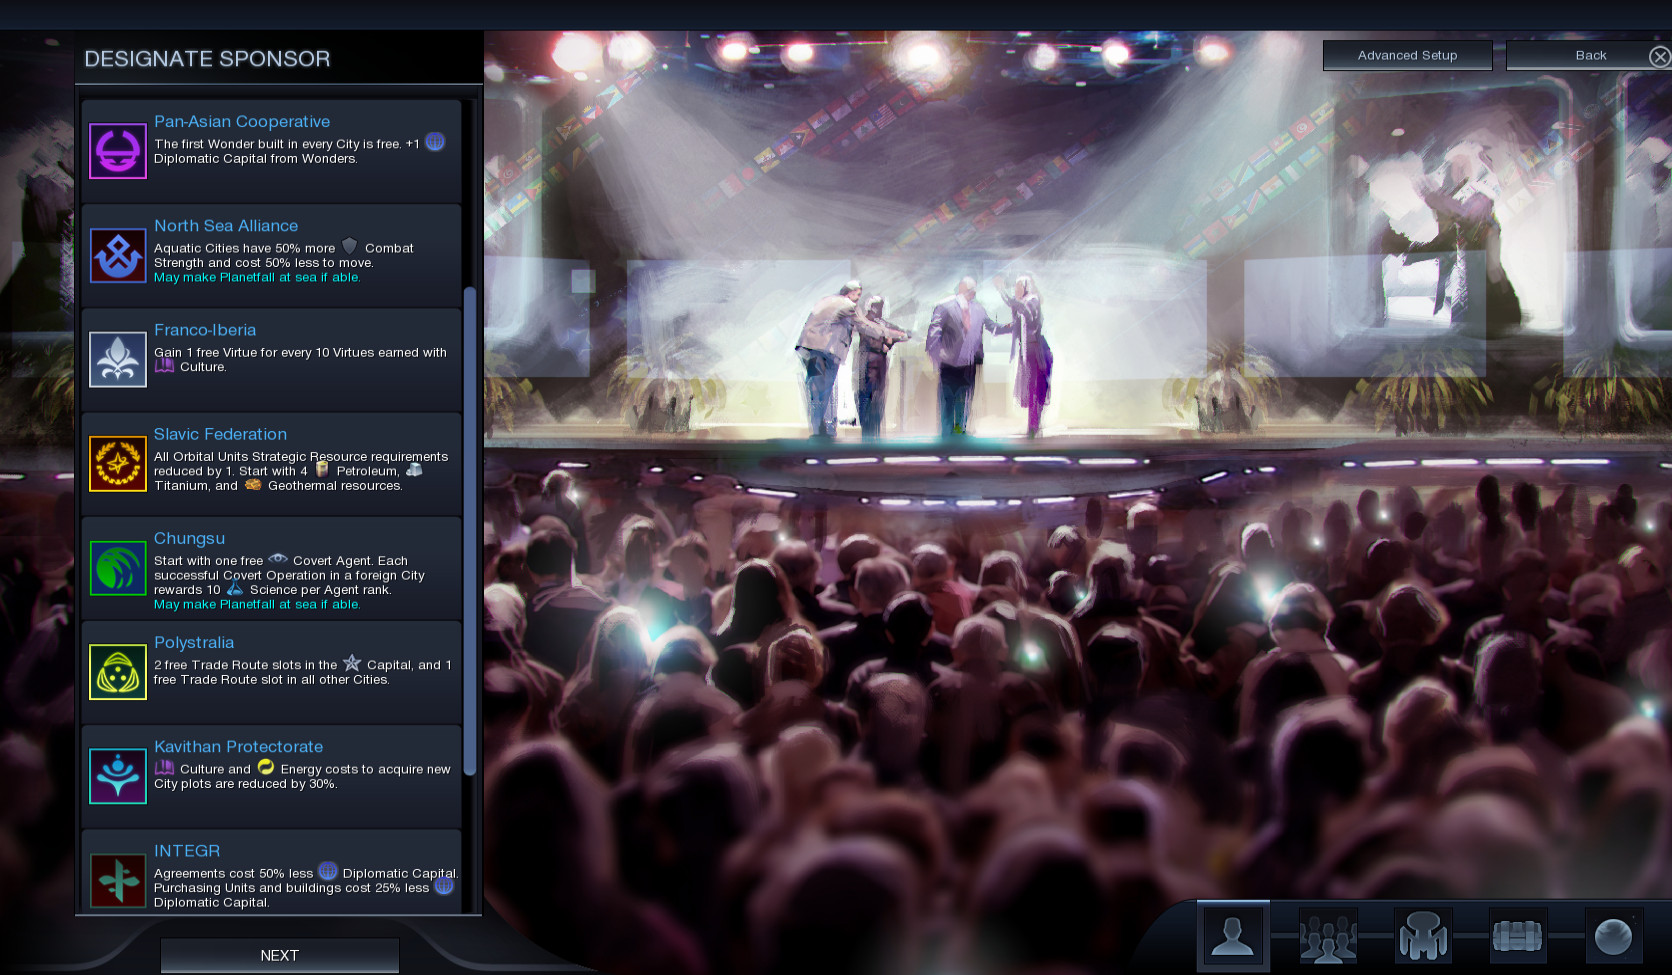Click the Geothermal resource icon
The height and width of the screenshot is (975, 1672).
pos(253,484)
